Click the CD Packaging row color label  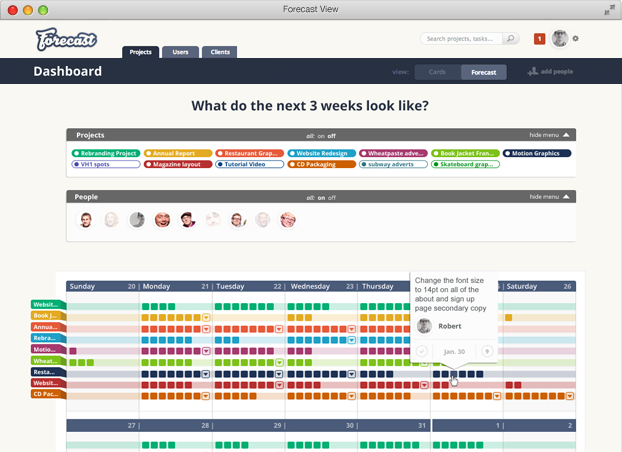(48, 394)
